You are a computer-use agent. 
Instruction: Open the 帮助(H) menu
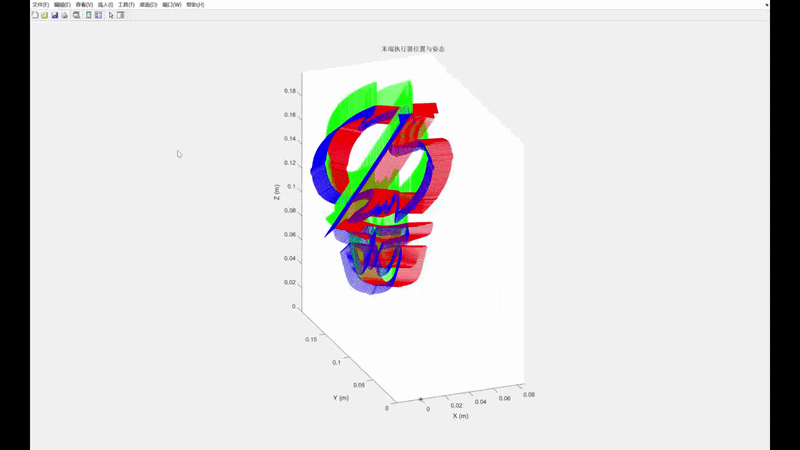point(195,5)
